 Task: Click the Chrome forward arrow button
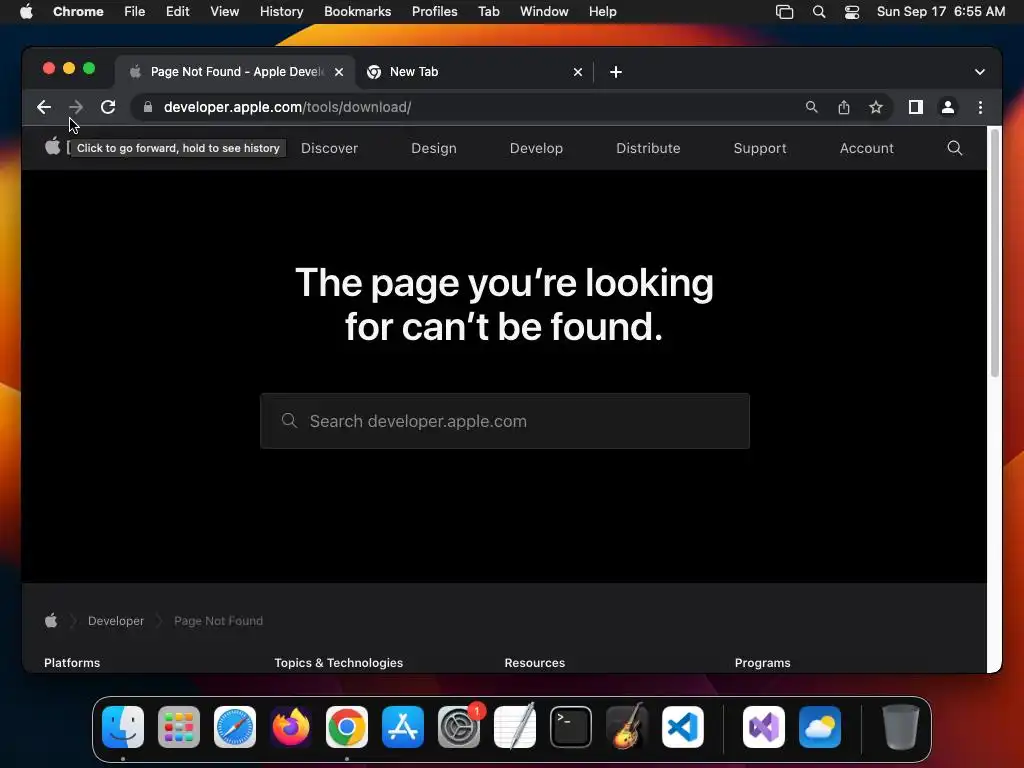[76, 107]
